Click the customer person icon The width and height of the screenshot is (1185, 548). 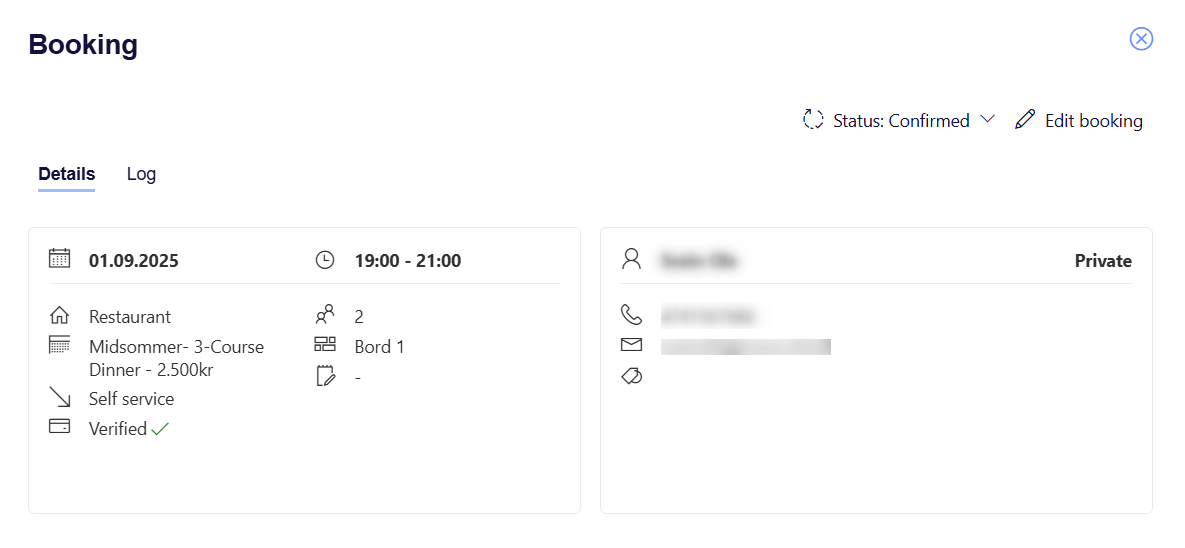631,260
